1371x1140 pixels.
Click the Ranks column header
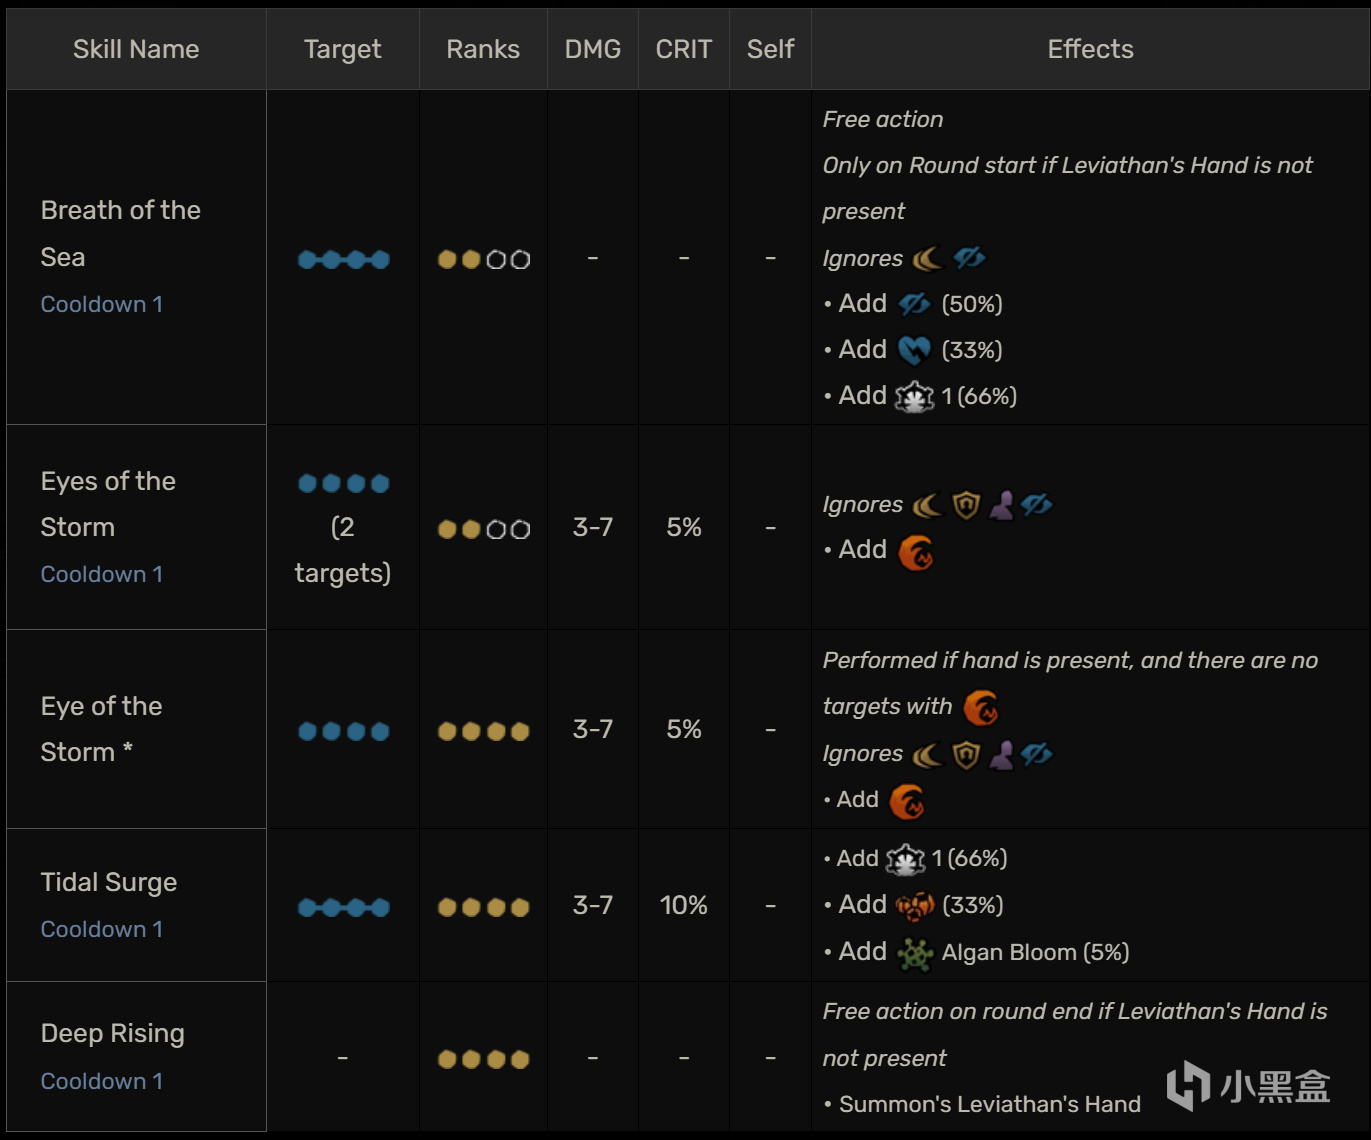[483, 49]
